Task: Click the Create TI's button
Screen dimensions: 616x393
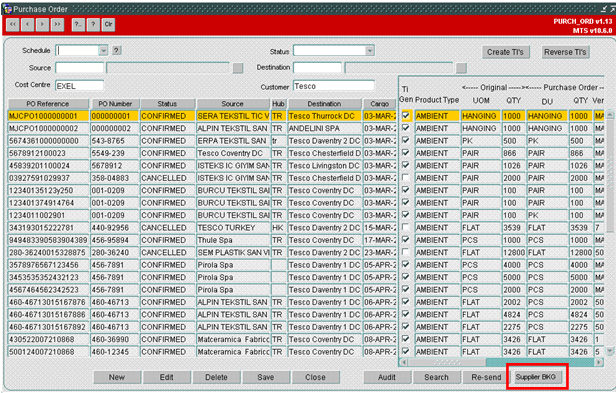Action: [x=506, y=52]
